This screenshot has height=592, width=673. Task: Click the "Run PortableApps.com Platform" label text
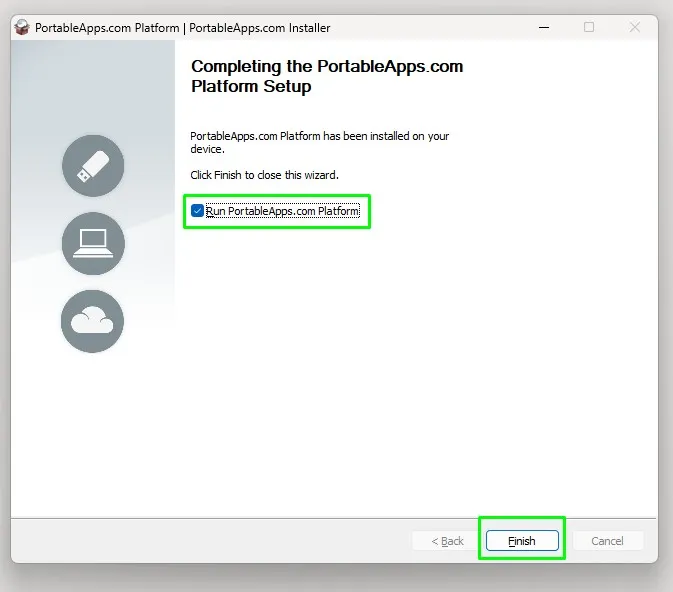282,211
